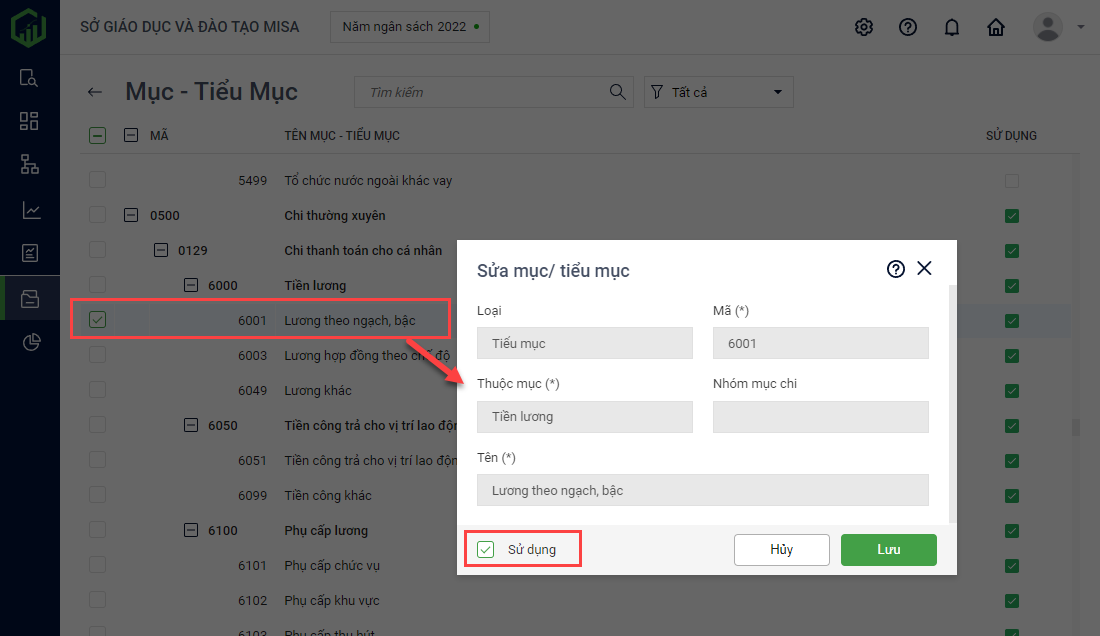Click the dialog help icon beside close

896,269
